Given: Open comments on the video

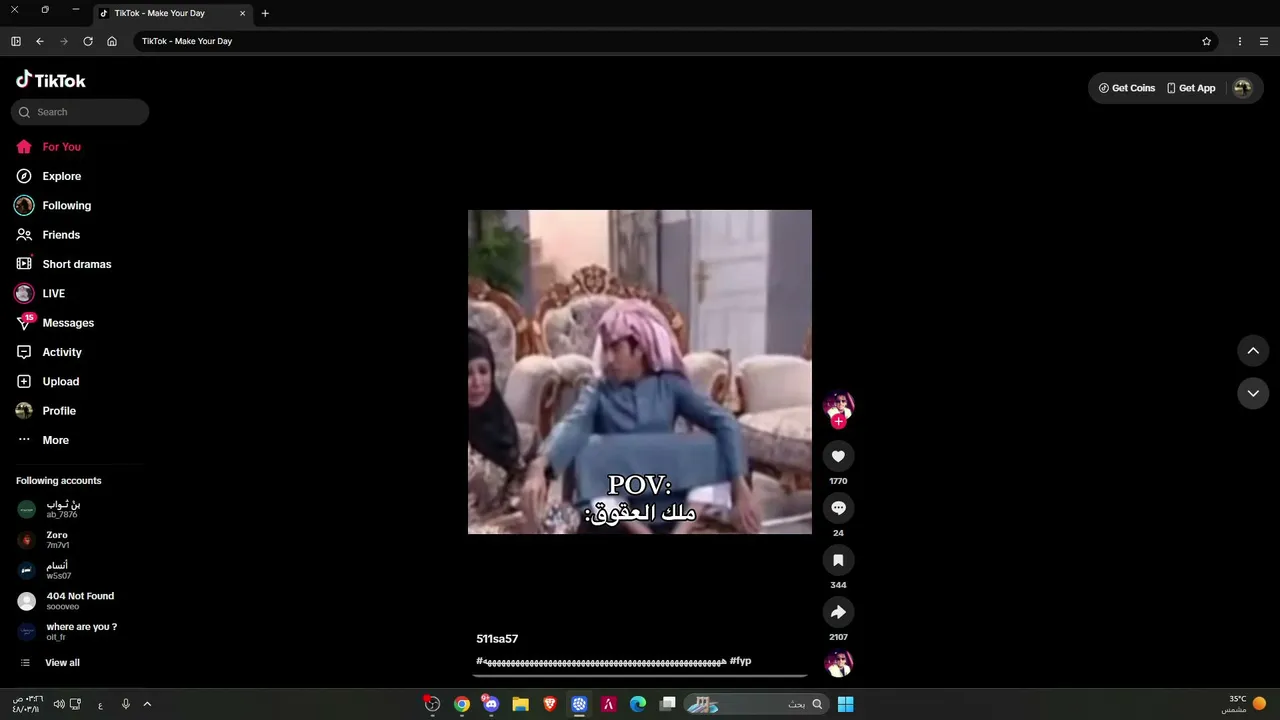Looking at the screenshot, I should click(838, 508).
